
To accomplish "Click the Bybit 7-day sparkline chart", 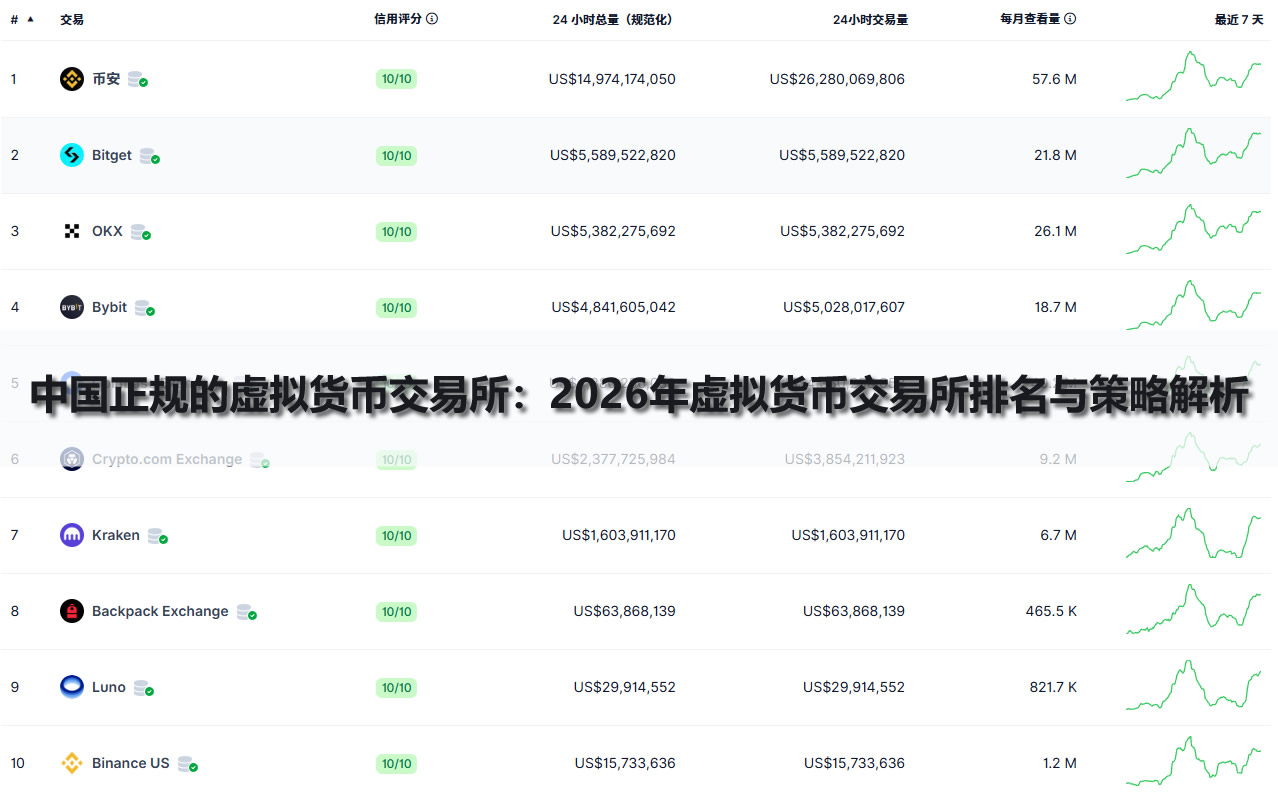I will click(1194, 305).
